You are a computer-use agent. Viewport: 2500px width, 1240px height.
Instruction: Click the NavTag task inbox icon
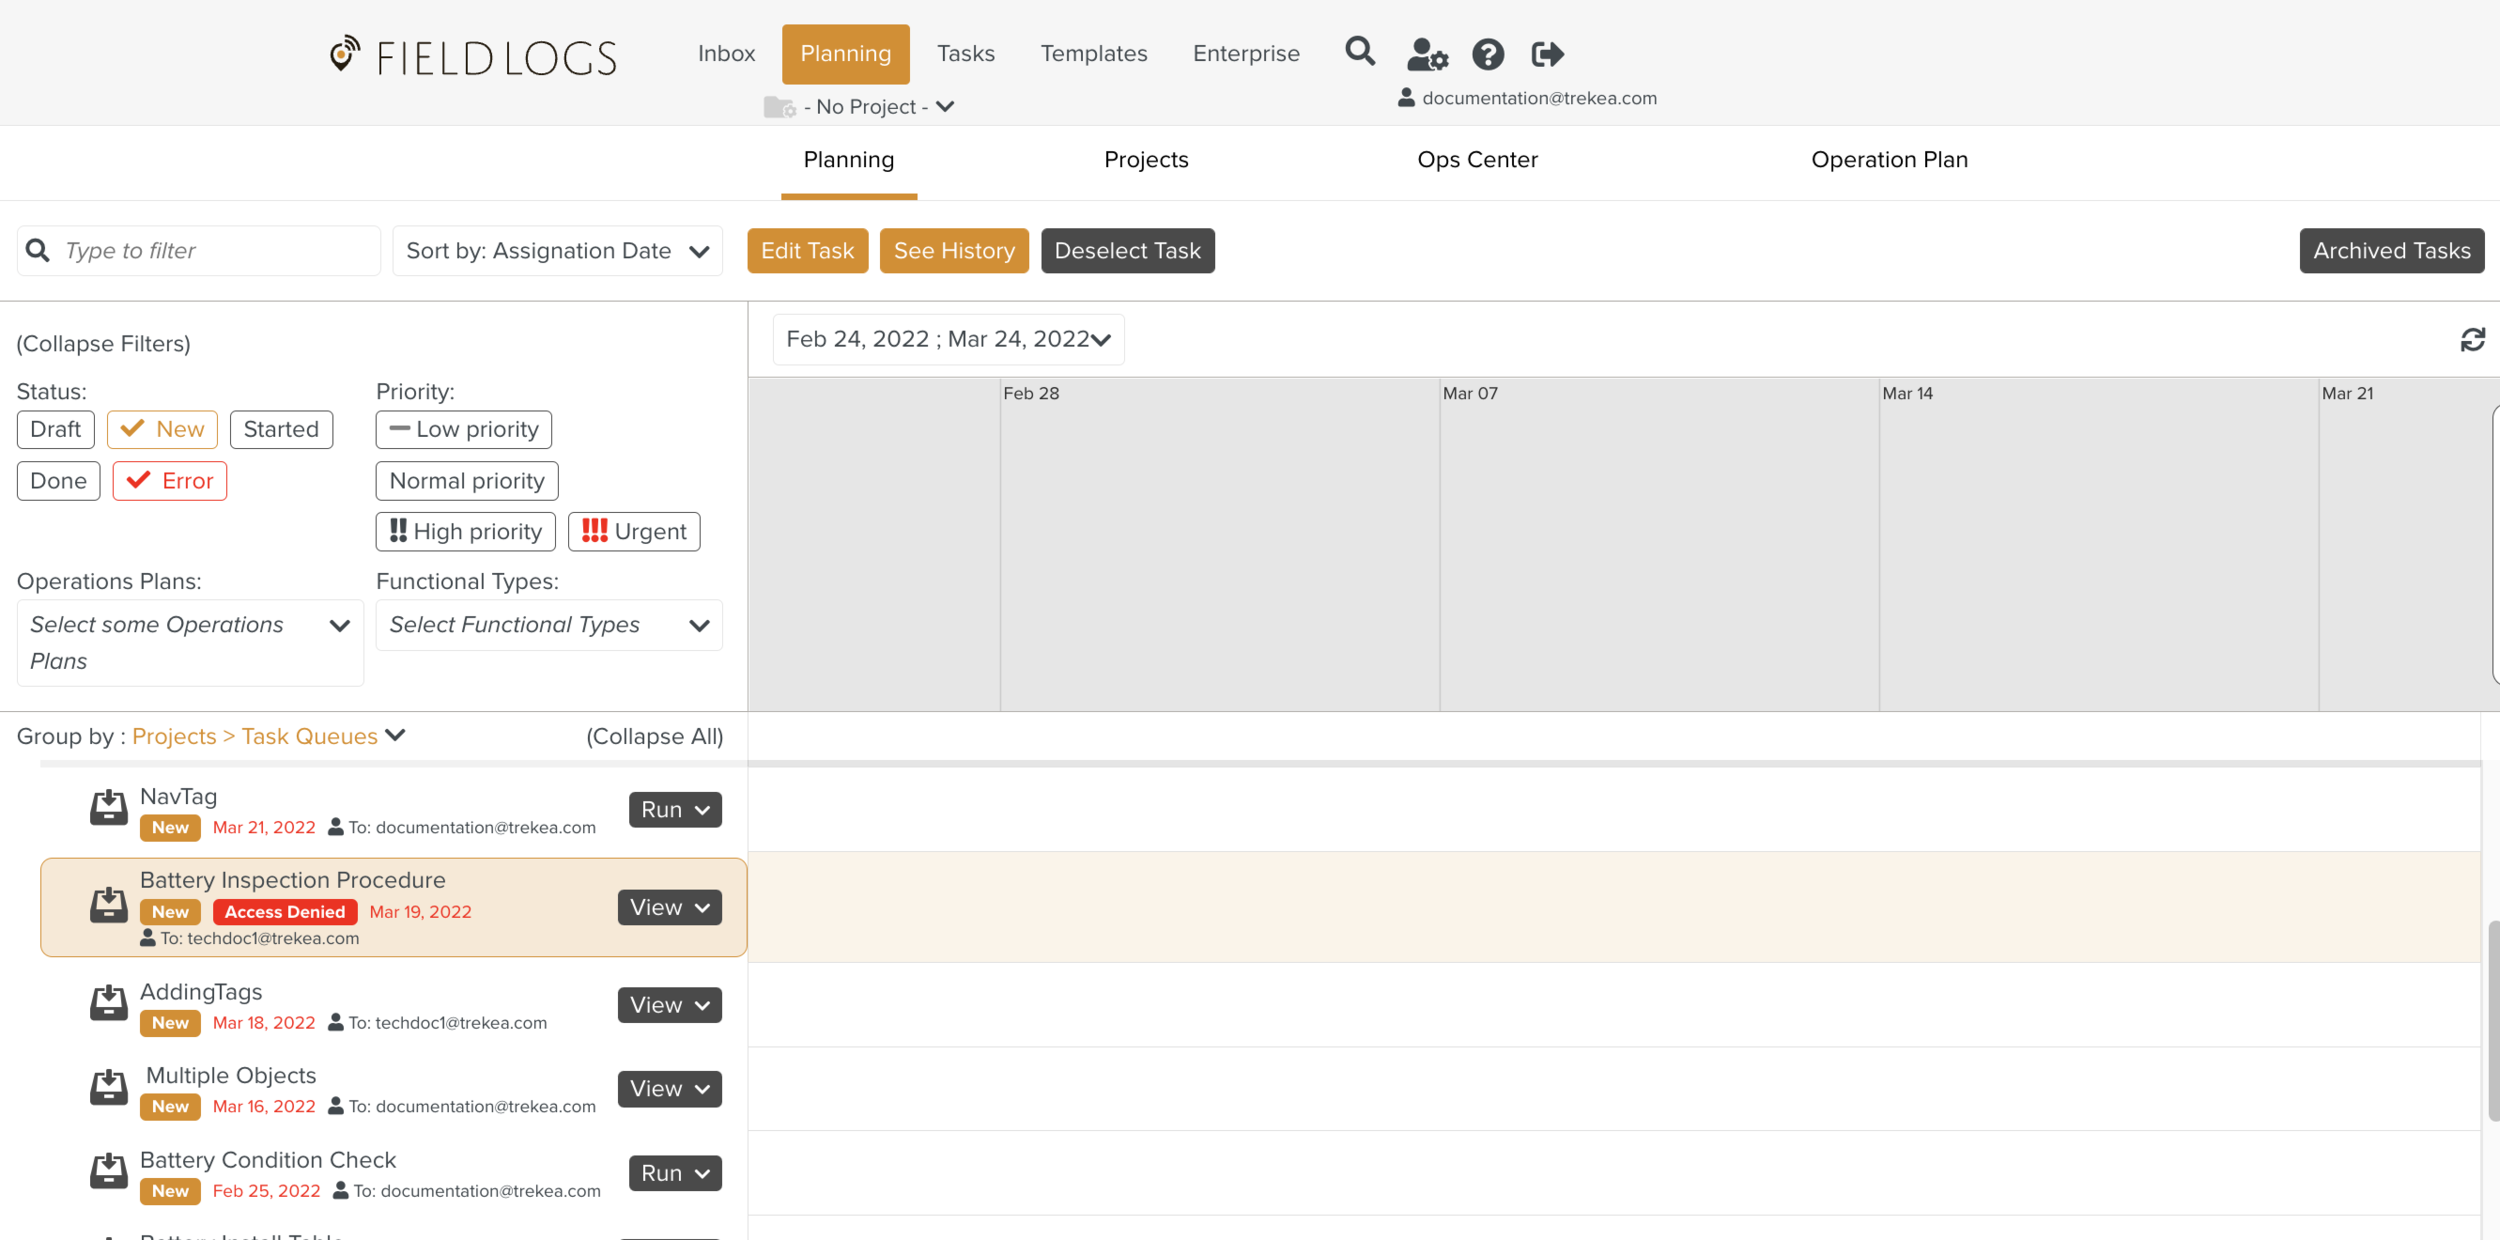coord(108,808)
